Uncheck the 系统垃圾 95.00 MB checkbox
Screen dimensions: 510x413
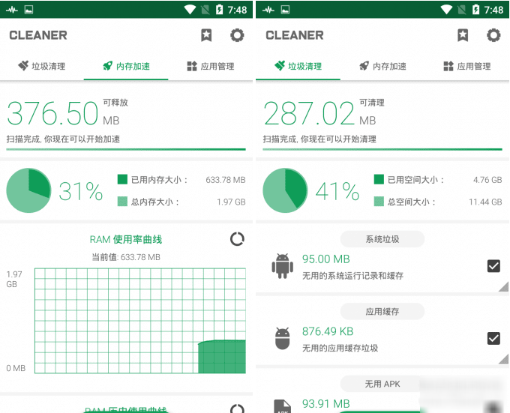coord(493,266)
